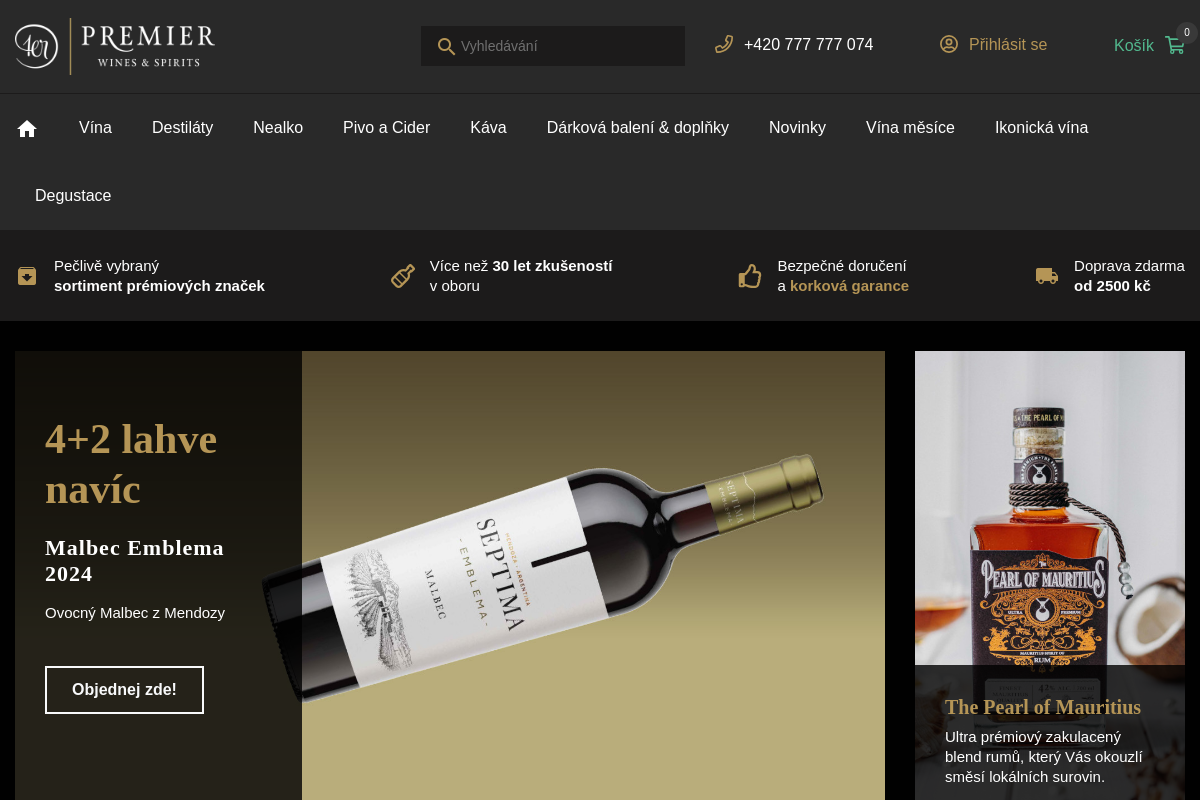Click the korková garance link
The height and width of the screenshot is (800, 1200).
tap(849, 286)
